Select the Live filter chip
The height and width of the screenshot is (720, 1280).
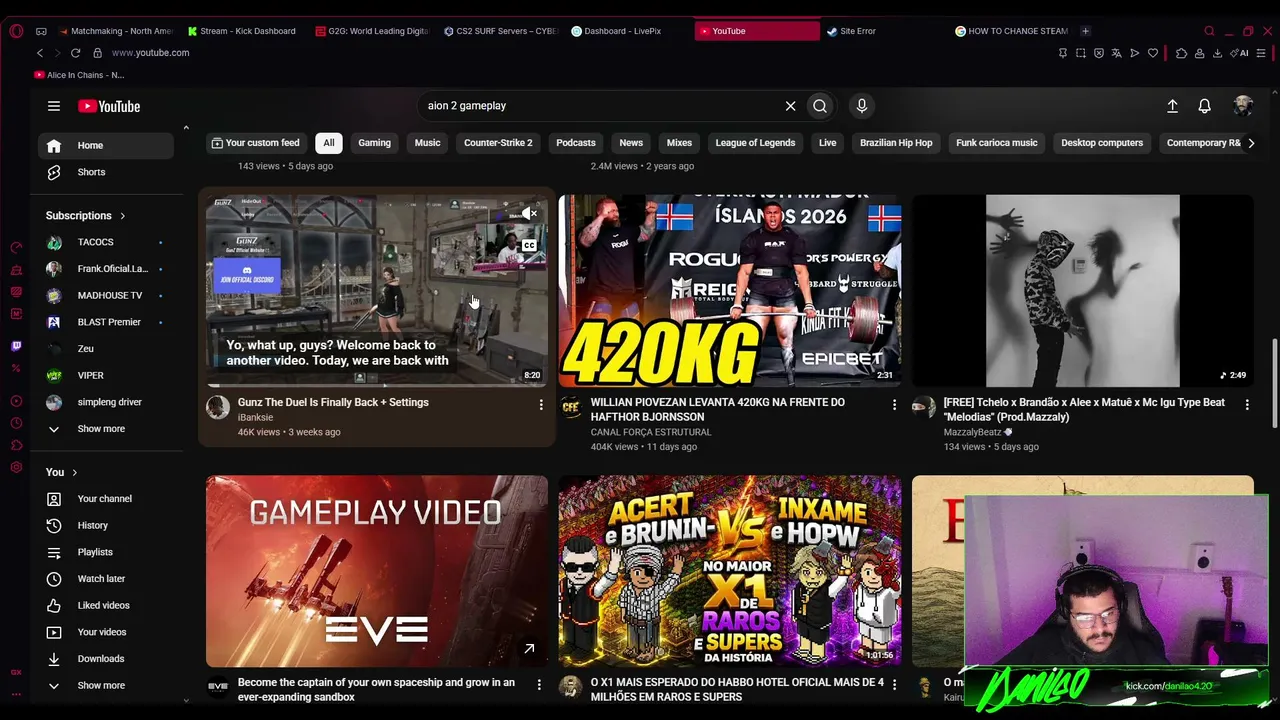pos(827,143)
